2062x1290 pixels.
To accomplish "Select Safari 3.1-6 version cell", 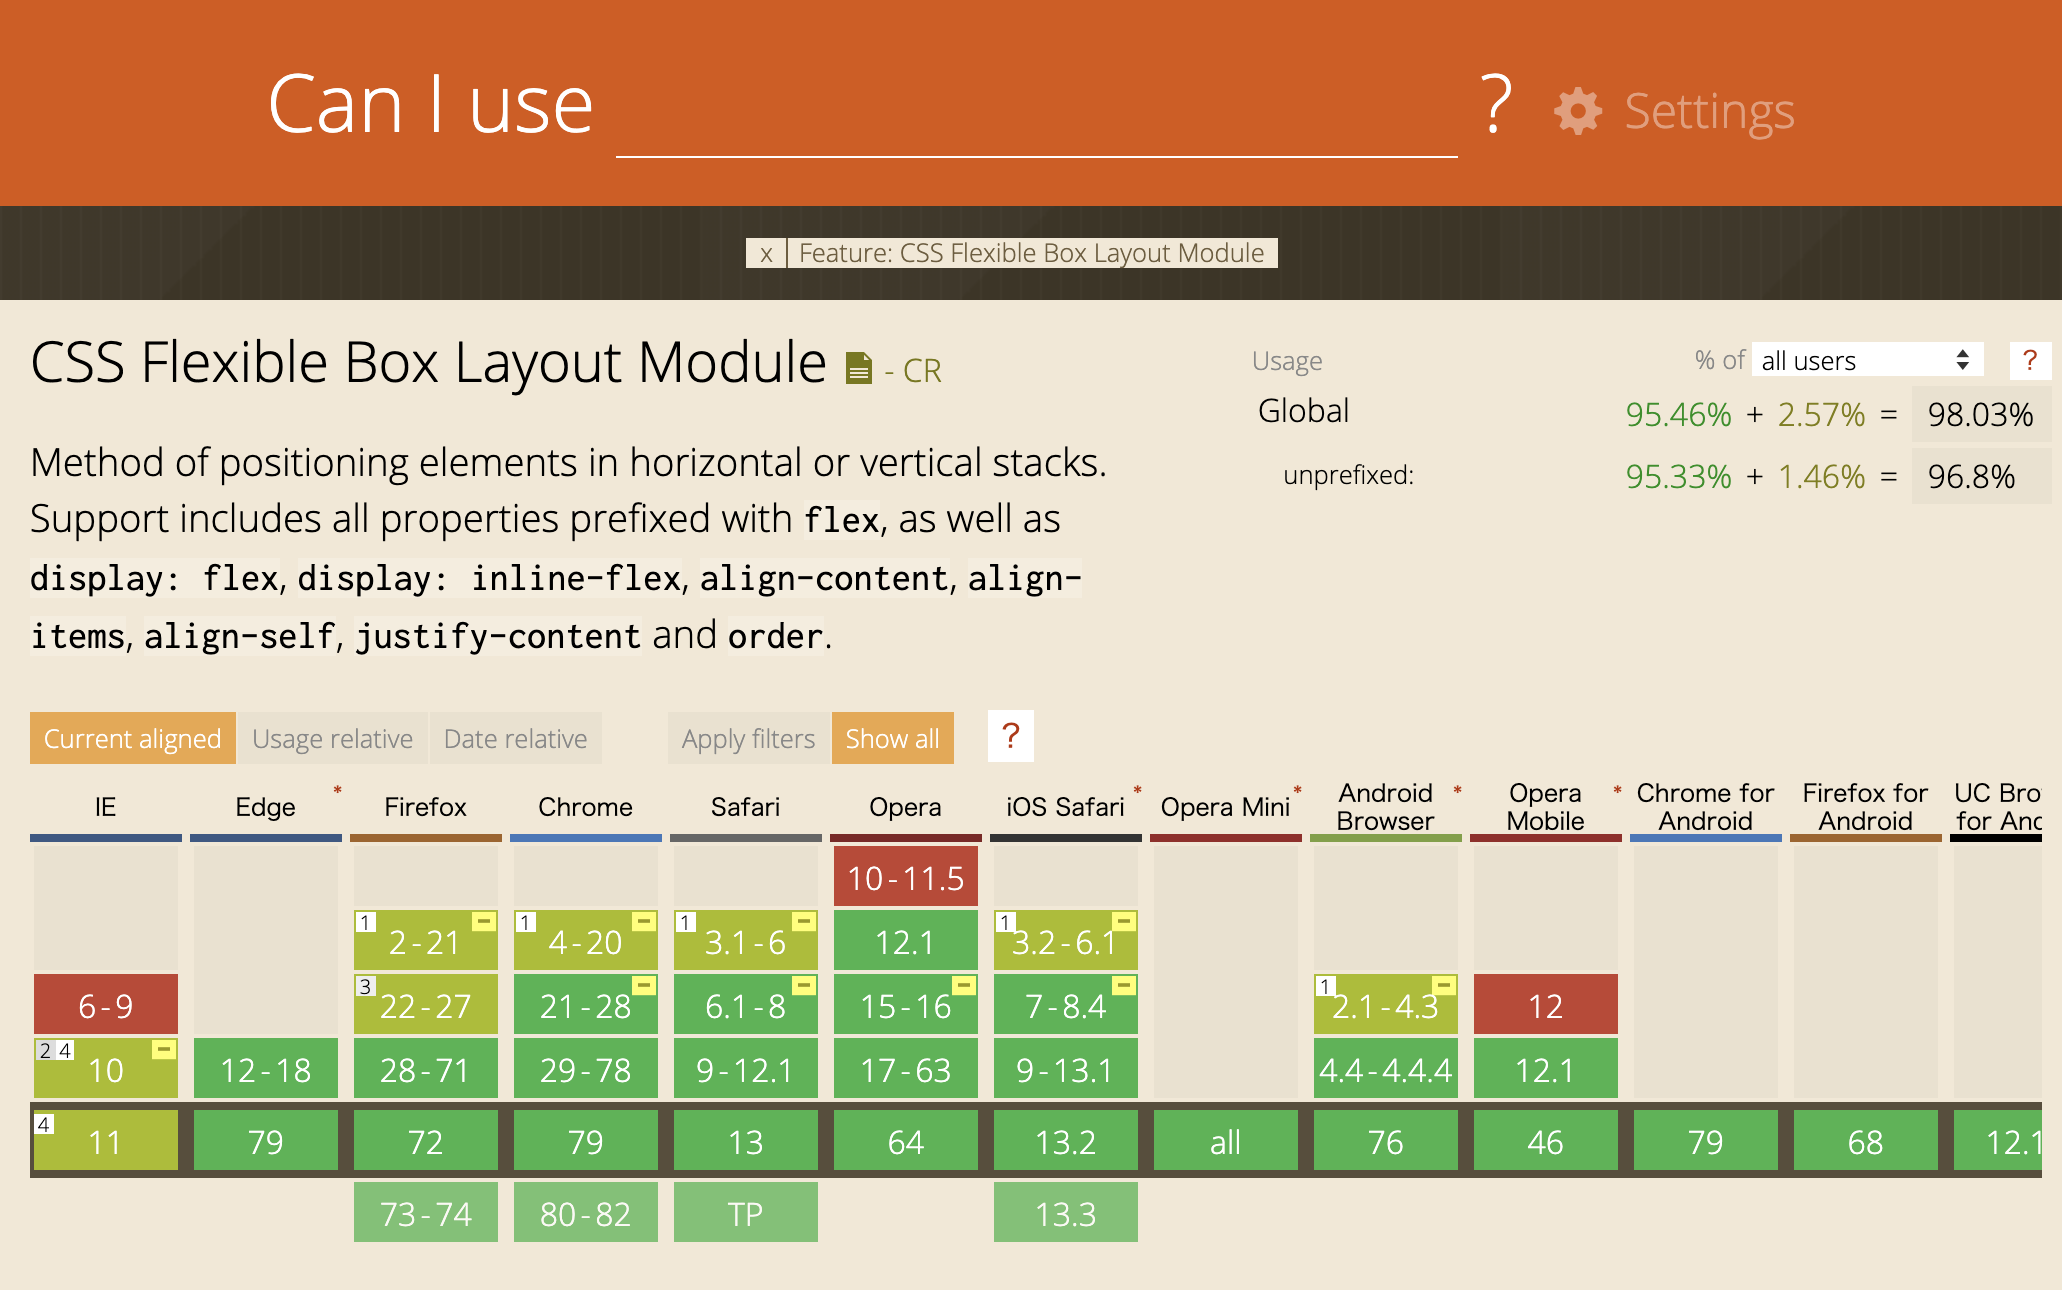I will click(x=746, y=941).
